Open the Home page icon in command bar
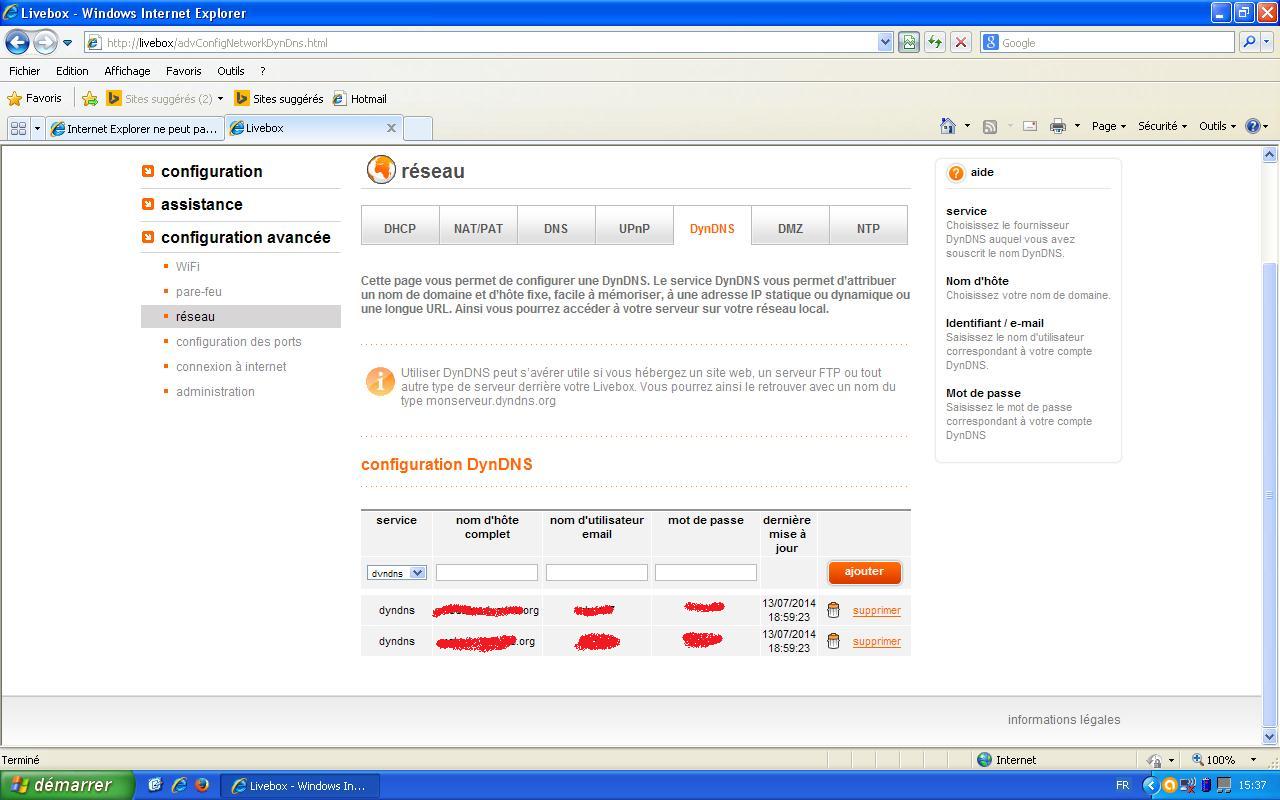The image size is (1280, 800). click(x=948, y=126)
